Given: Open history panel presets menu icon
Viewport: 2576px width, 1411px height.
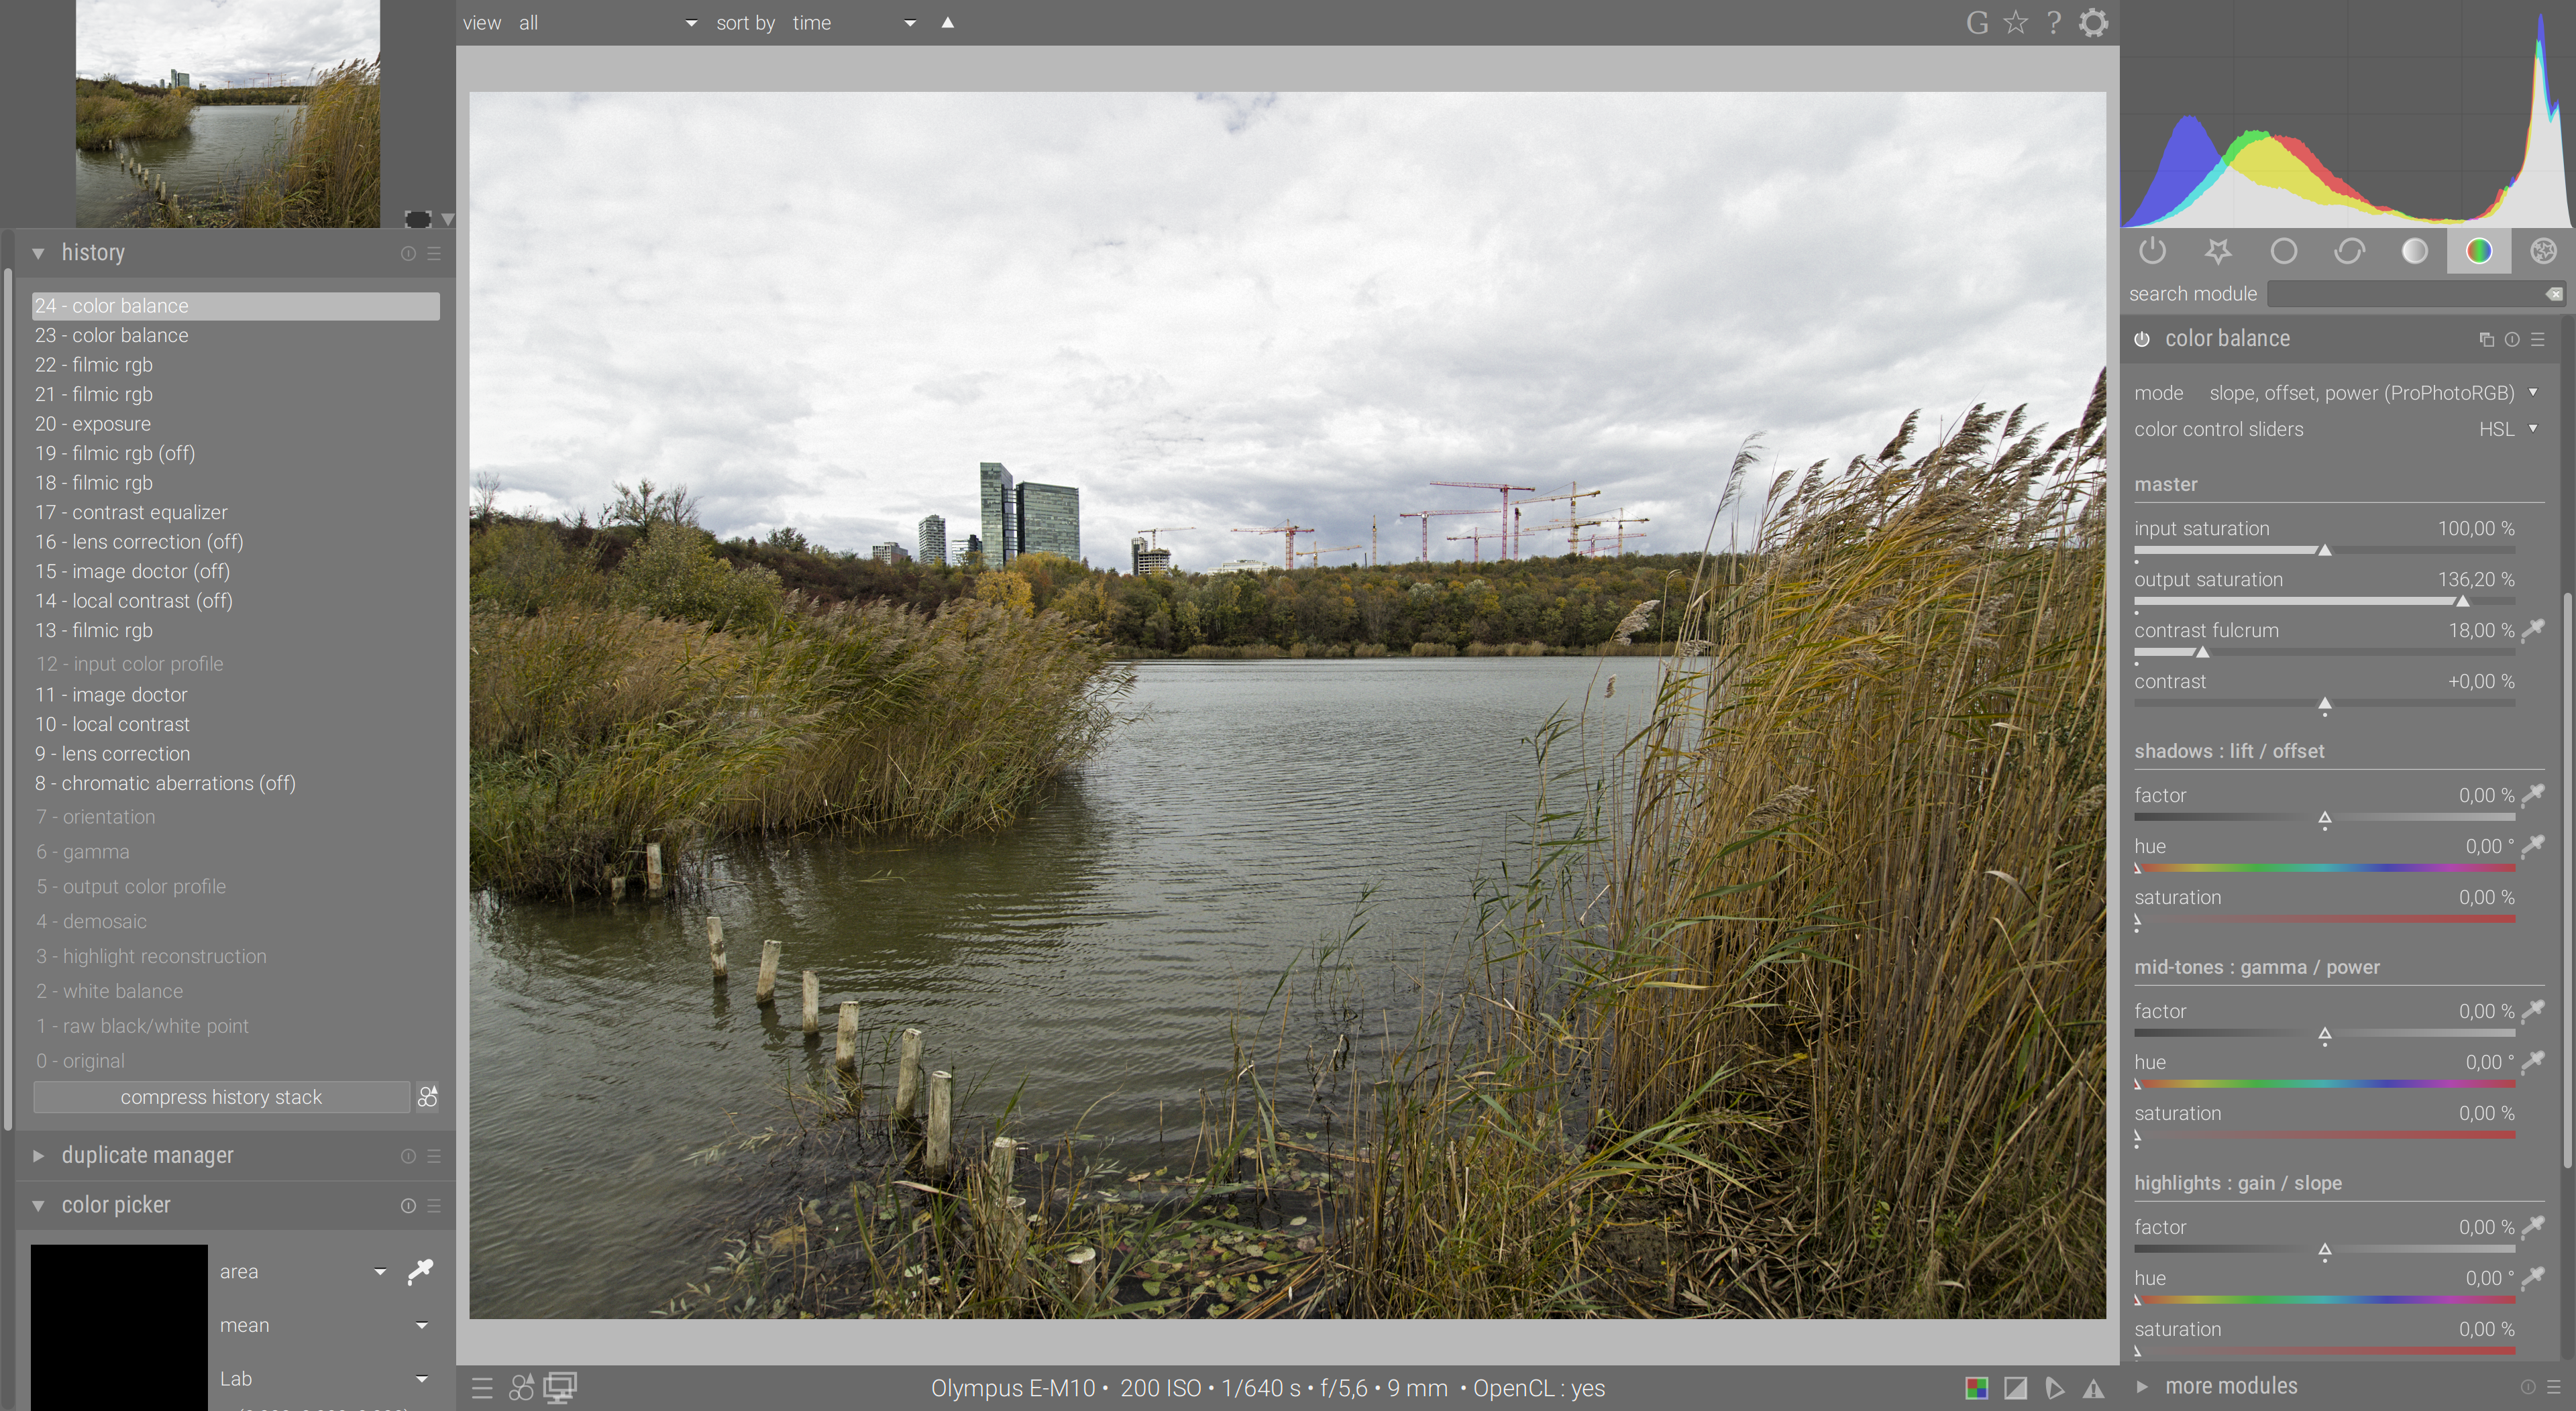Looking at the screenshot, I should [x=434, y=253].
